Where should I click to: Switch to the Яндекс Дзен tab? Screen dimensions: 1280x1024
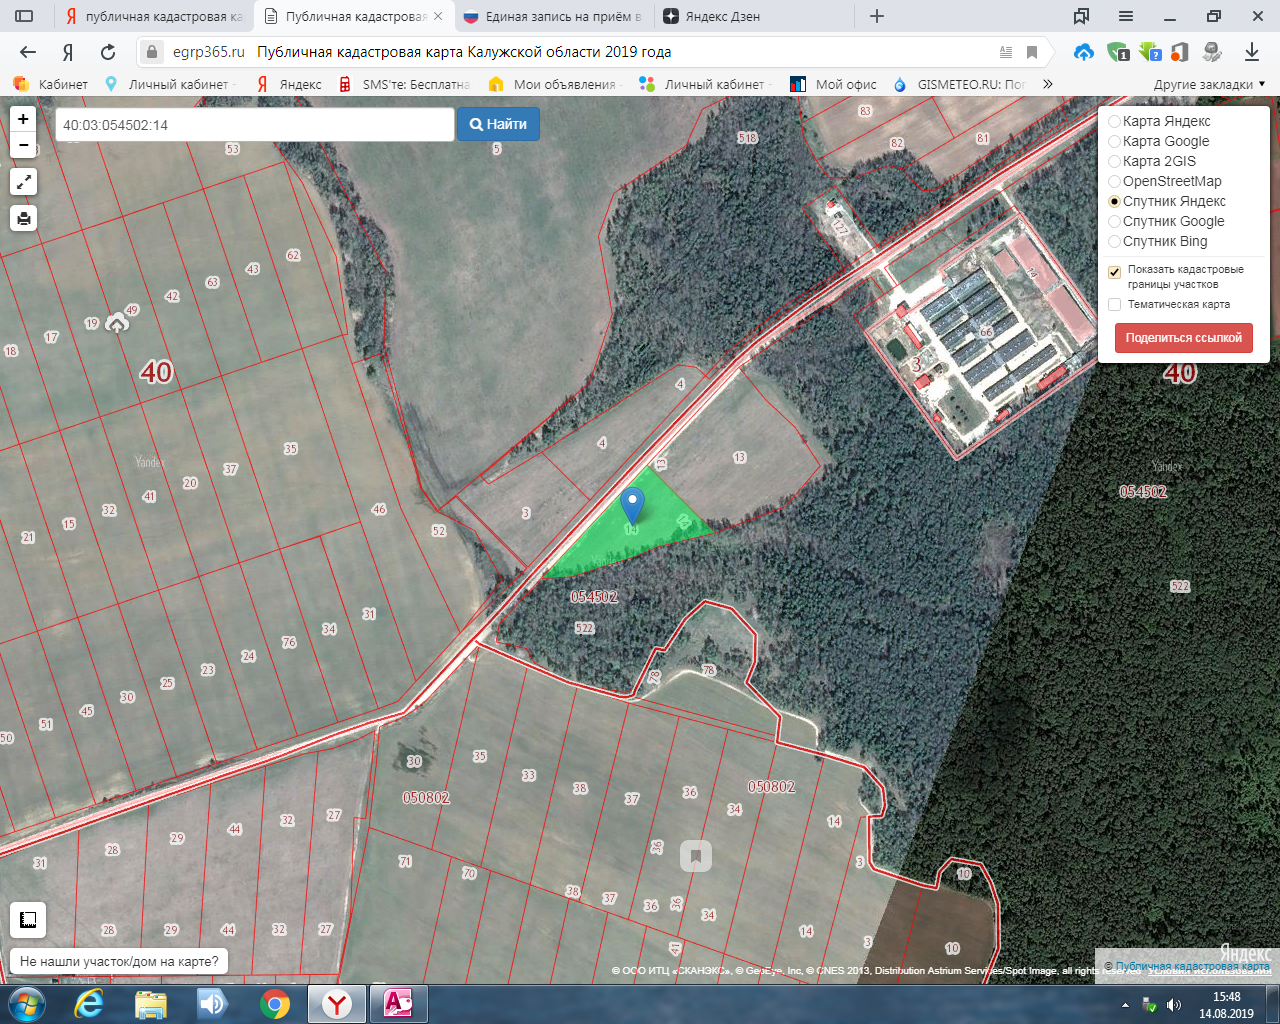click(x=753, y=16)
